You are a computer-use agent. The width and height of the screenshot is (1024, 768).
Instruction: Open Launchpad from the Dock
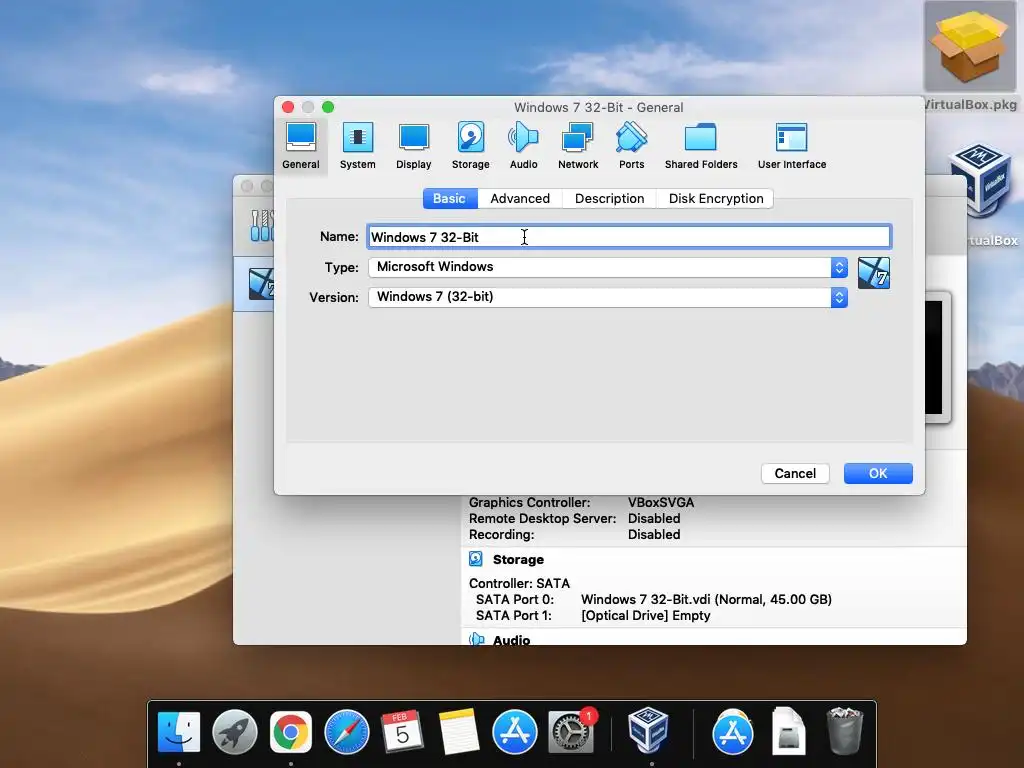234,731
